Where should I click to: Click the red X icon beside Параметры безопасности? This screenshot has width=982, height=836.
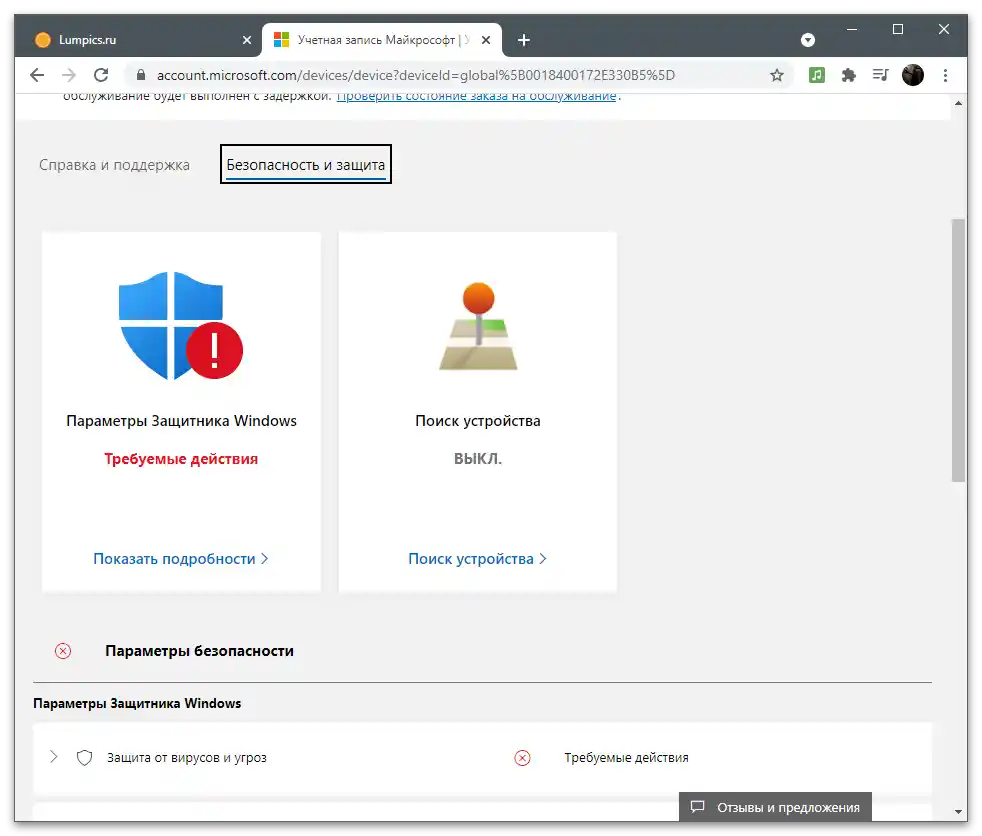coord(63,651)
